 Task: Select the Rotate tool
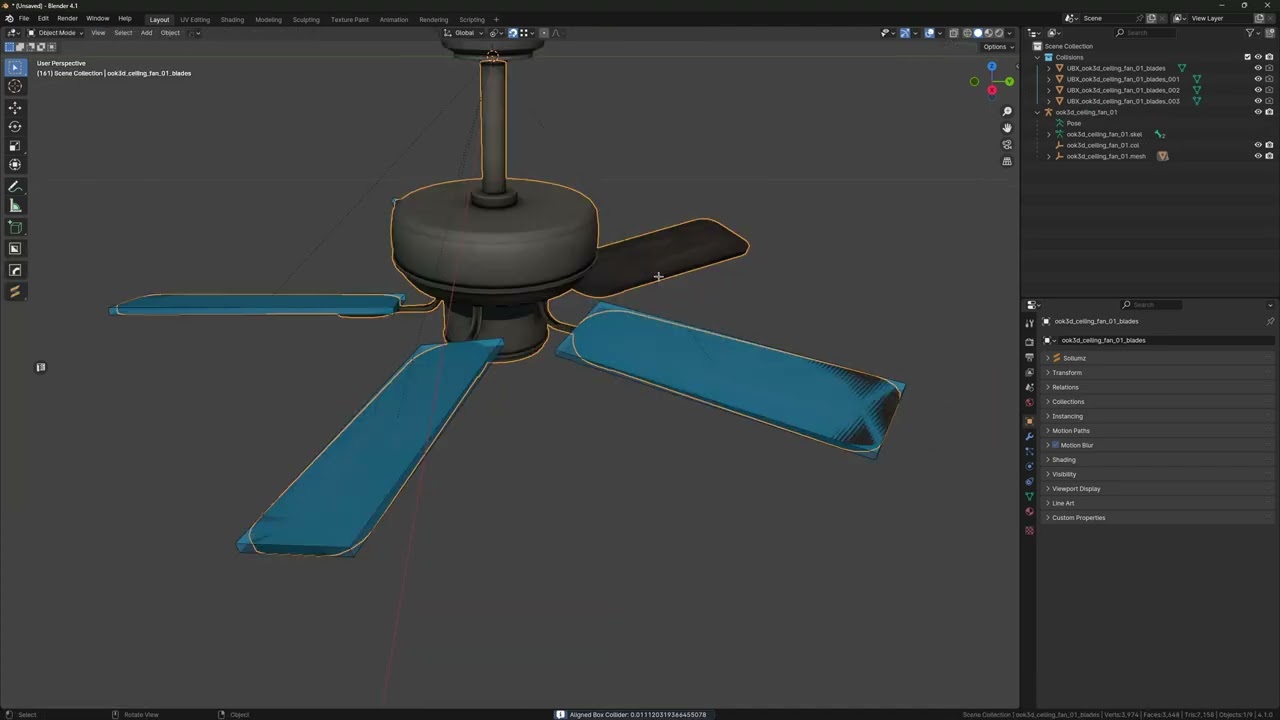click(15, 127)
